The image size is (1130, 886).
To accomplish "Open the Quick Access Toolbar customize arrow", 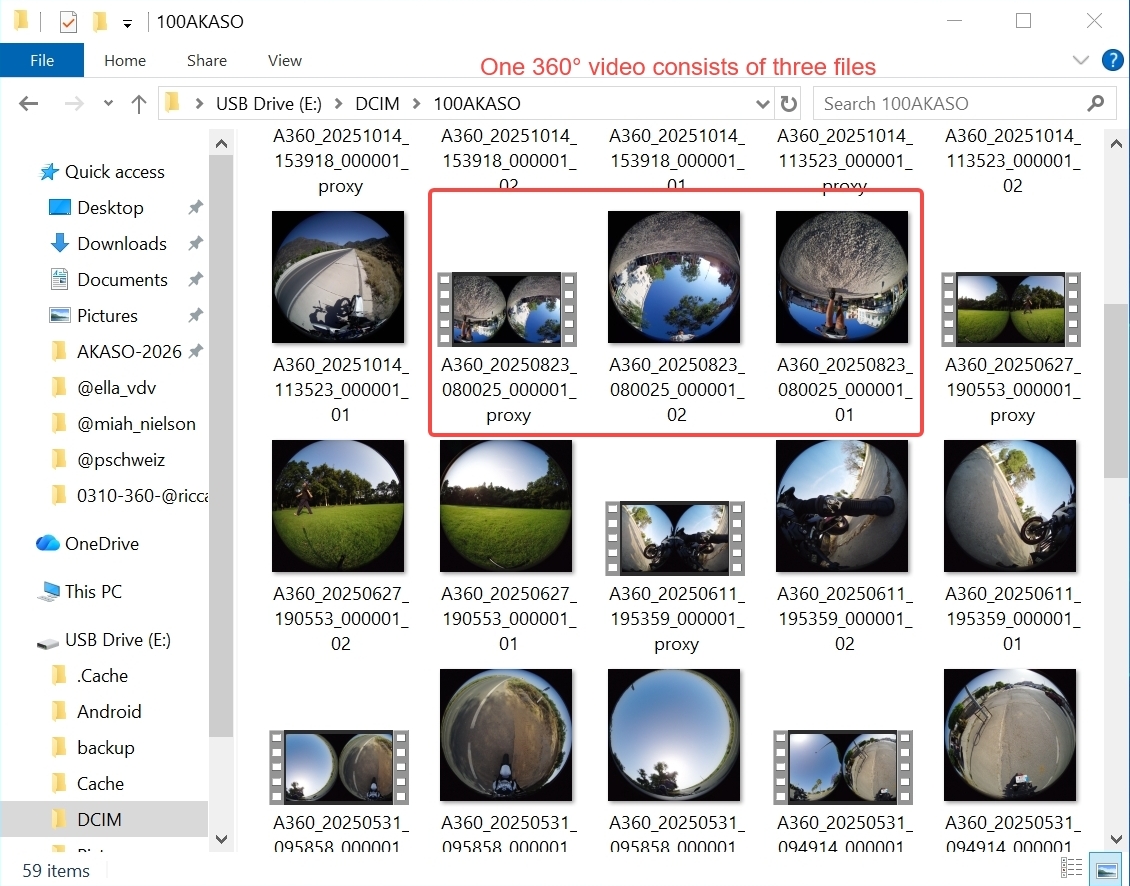I will [x=128, y=24].
